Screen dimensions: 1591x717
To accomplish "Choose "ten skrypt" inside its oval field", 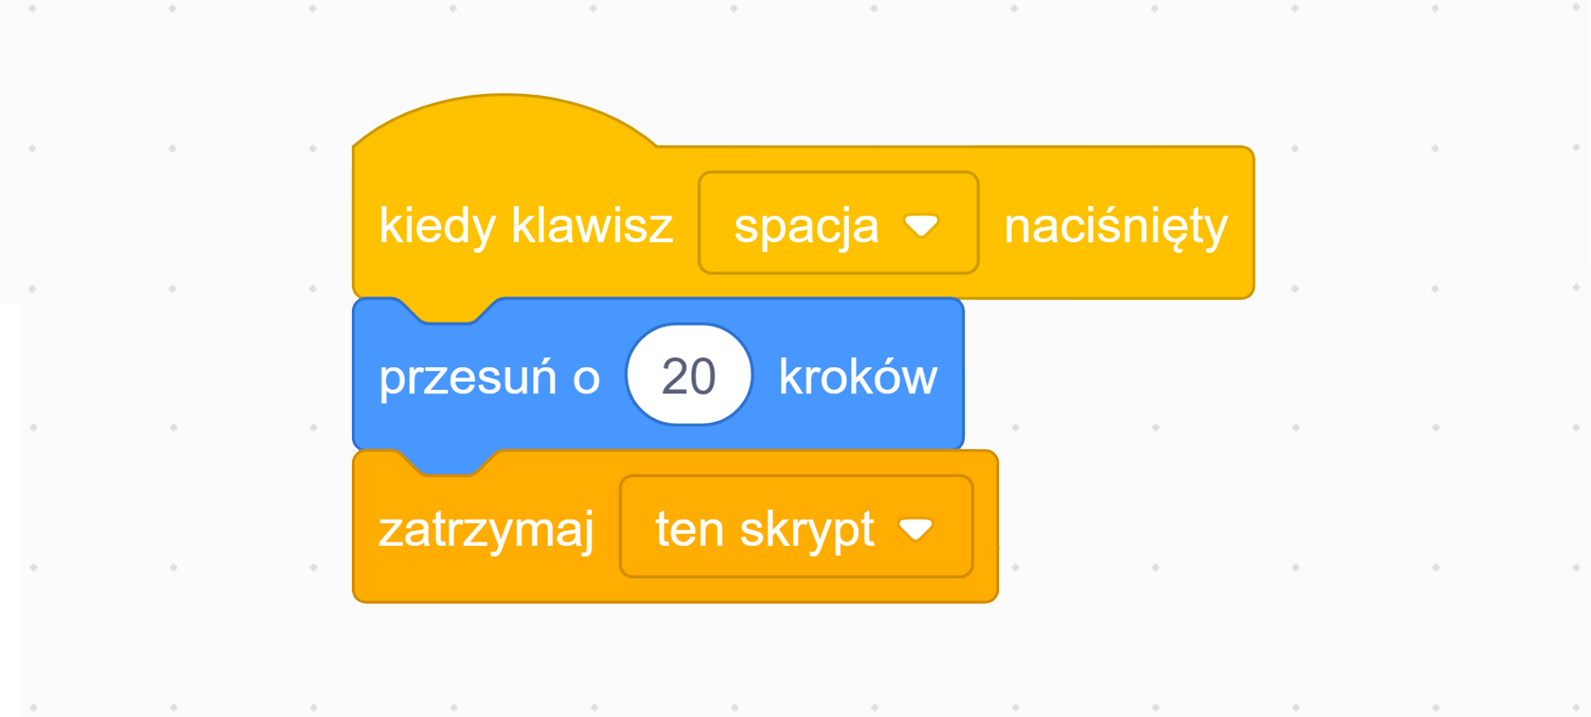I will pos(765,527).
